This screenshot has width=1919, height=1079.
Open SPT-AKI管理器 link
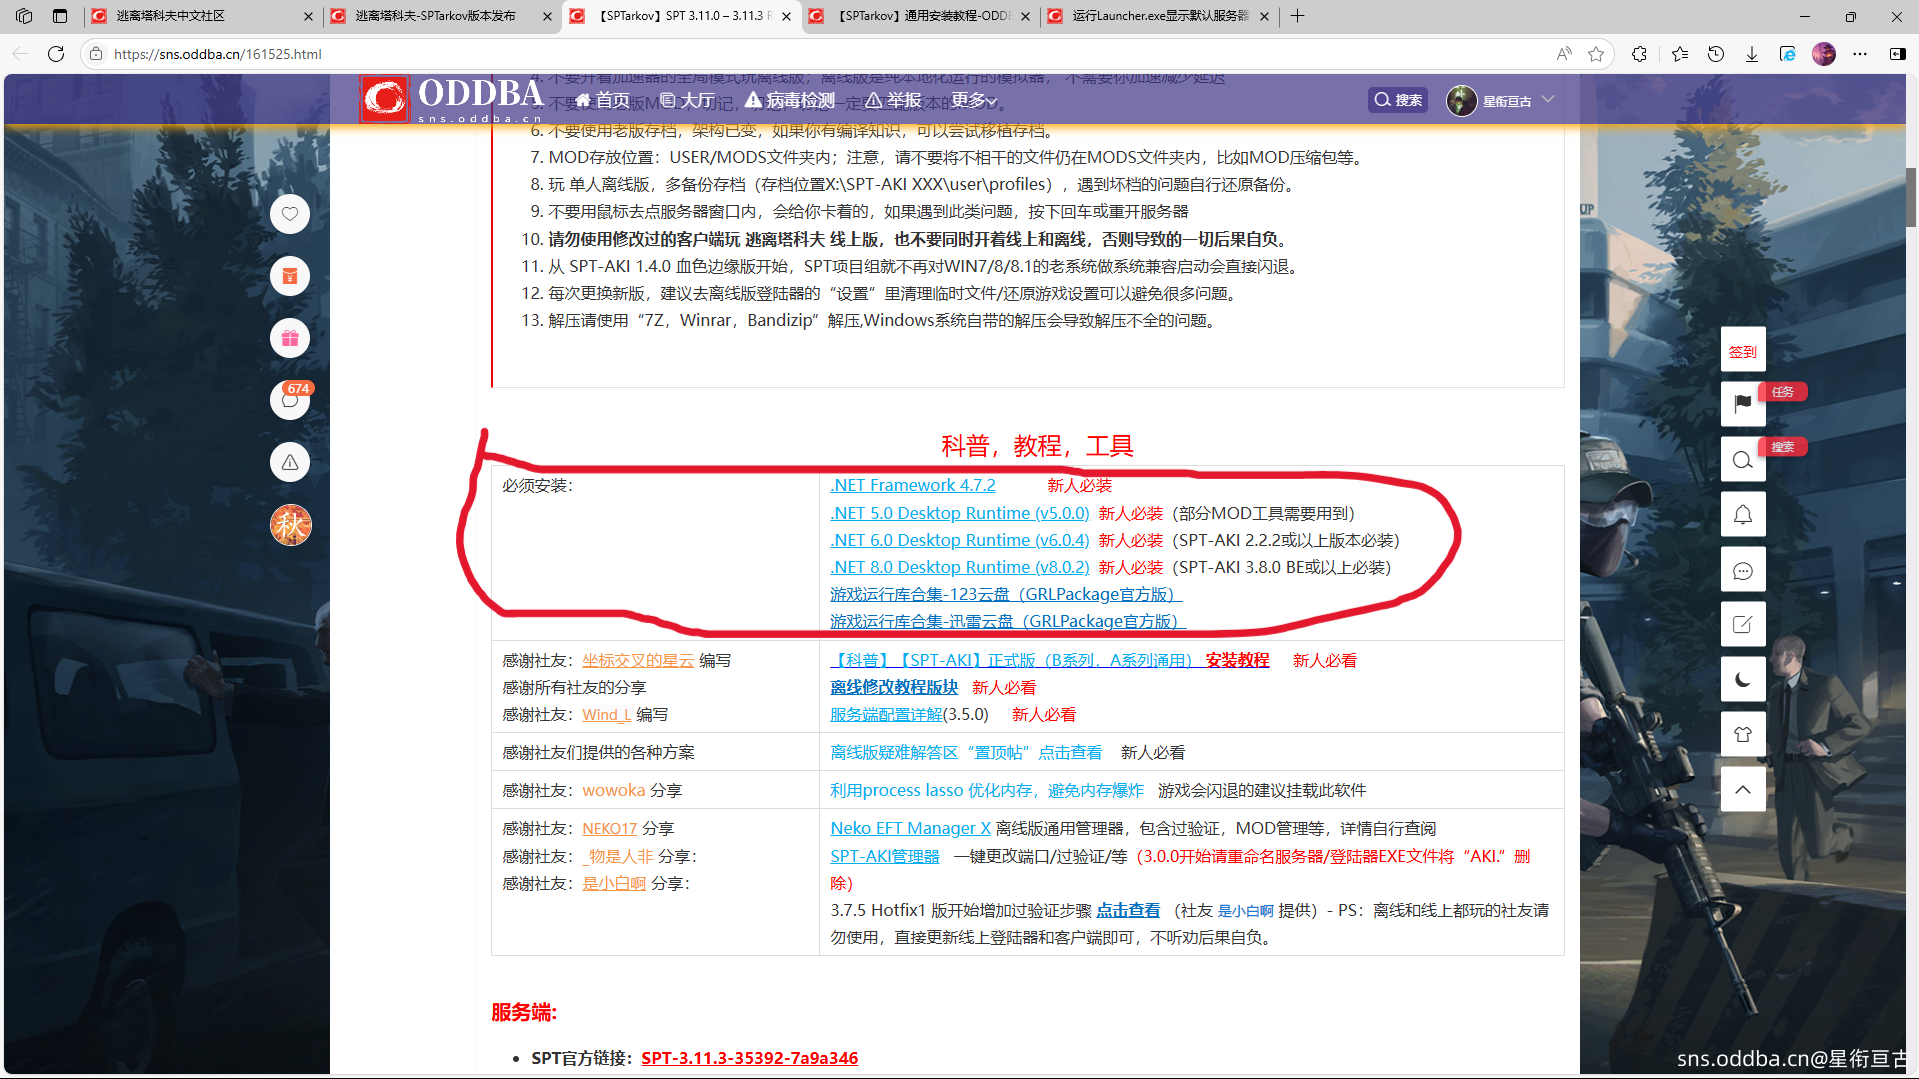click(x=885, y=856)
